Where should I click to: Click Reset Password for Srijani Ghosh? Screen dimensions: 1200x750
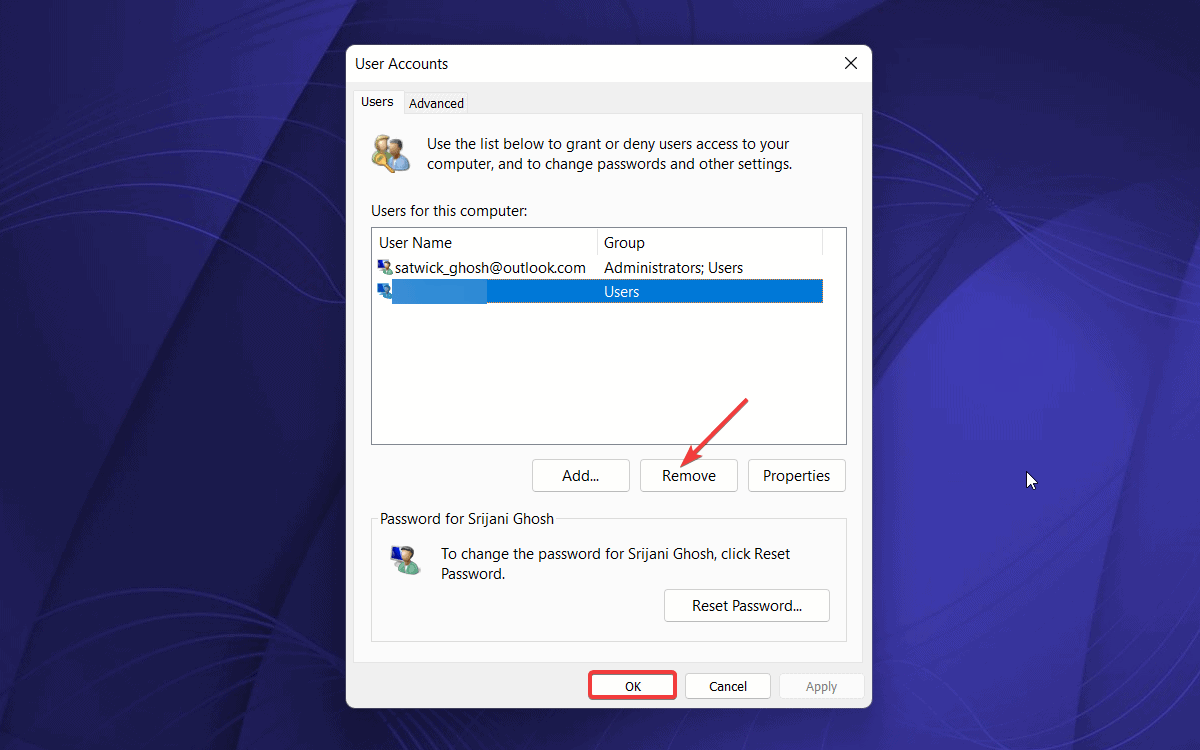746,605
